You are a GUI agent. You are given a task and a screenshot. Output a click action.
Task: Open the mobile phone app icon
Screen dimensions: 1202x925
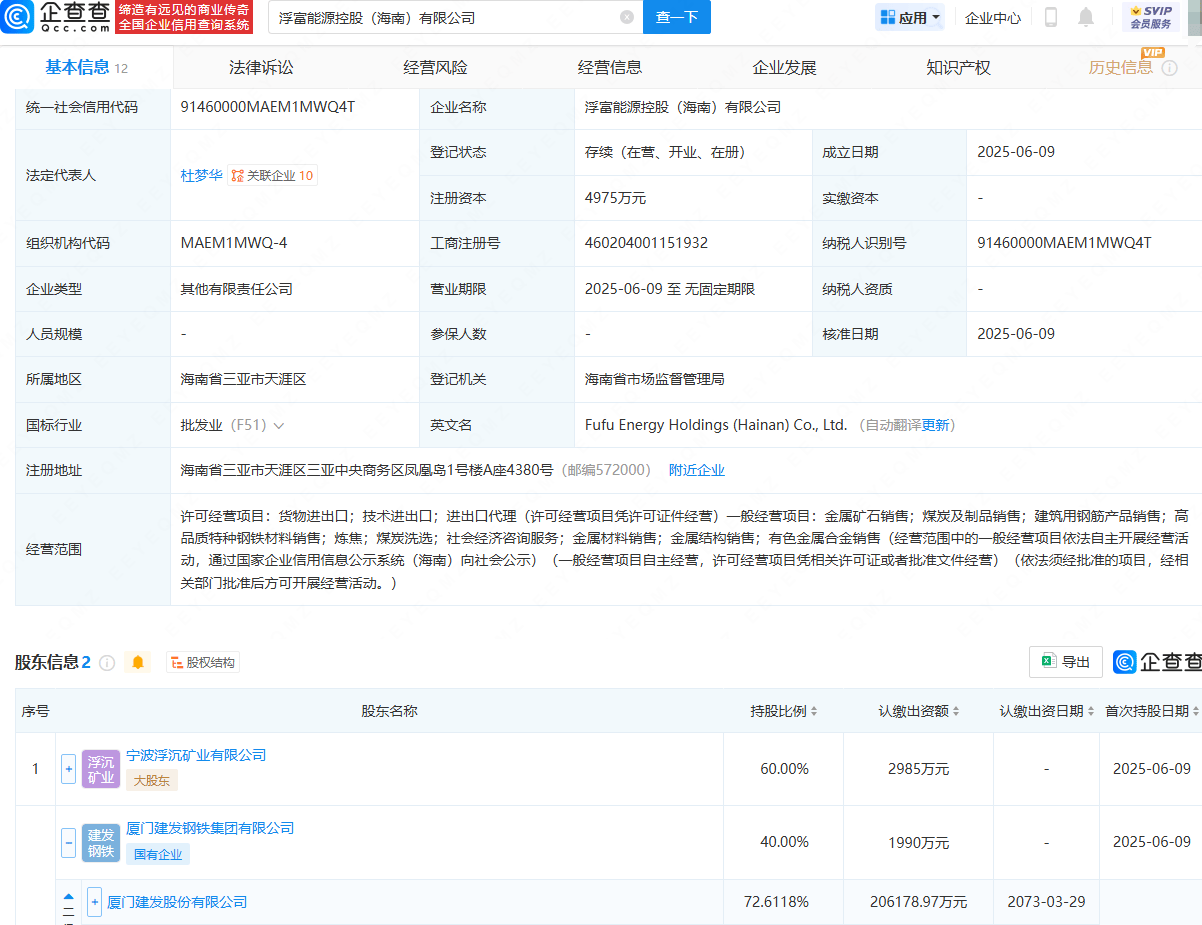(1051, 17)
